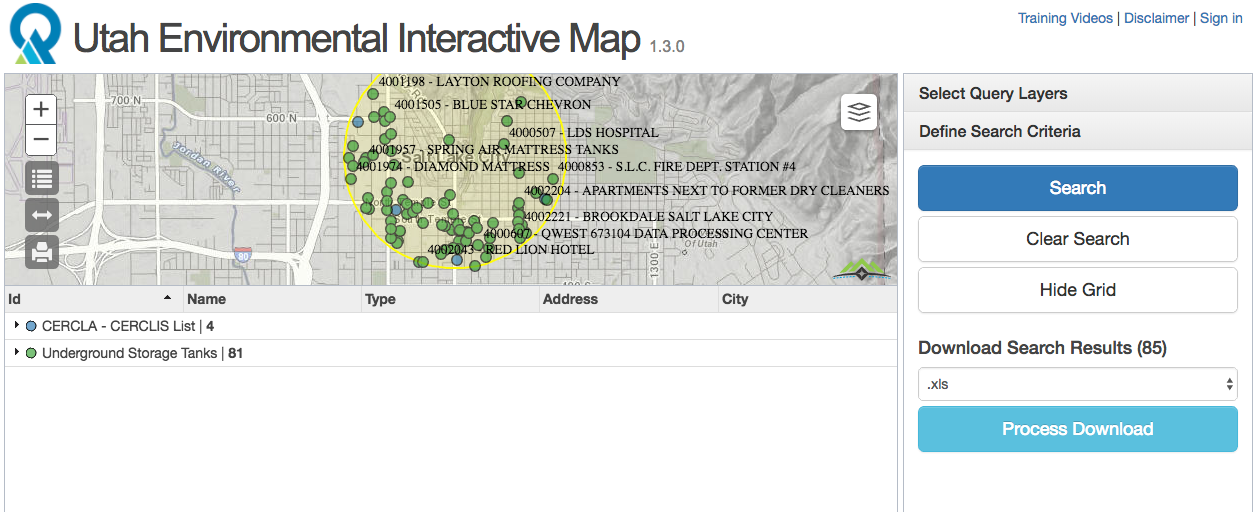Screen dimensions: 1258x512
Task: Open the Training Videos link
Action: (1065, 18)
